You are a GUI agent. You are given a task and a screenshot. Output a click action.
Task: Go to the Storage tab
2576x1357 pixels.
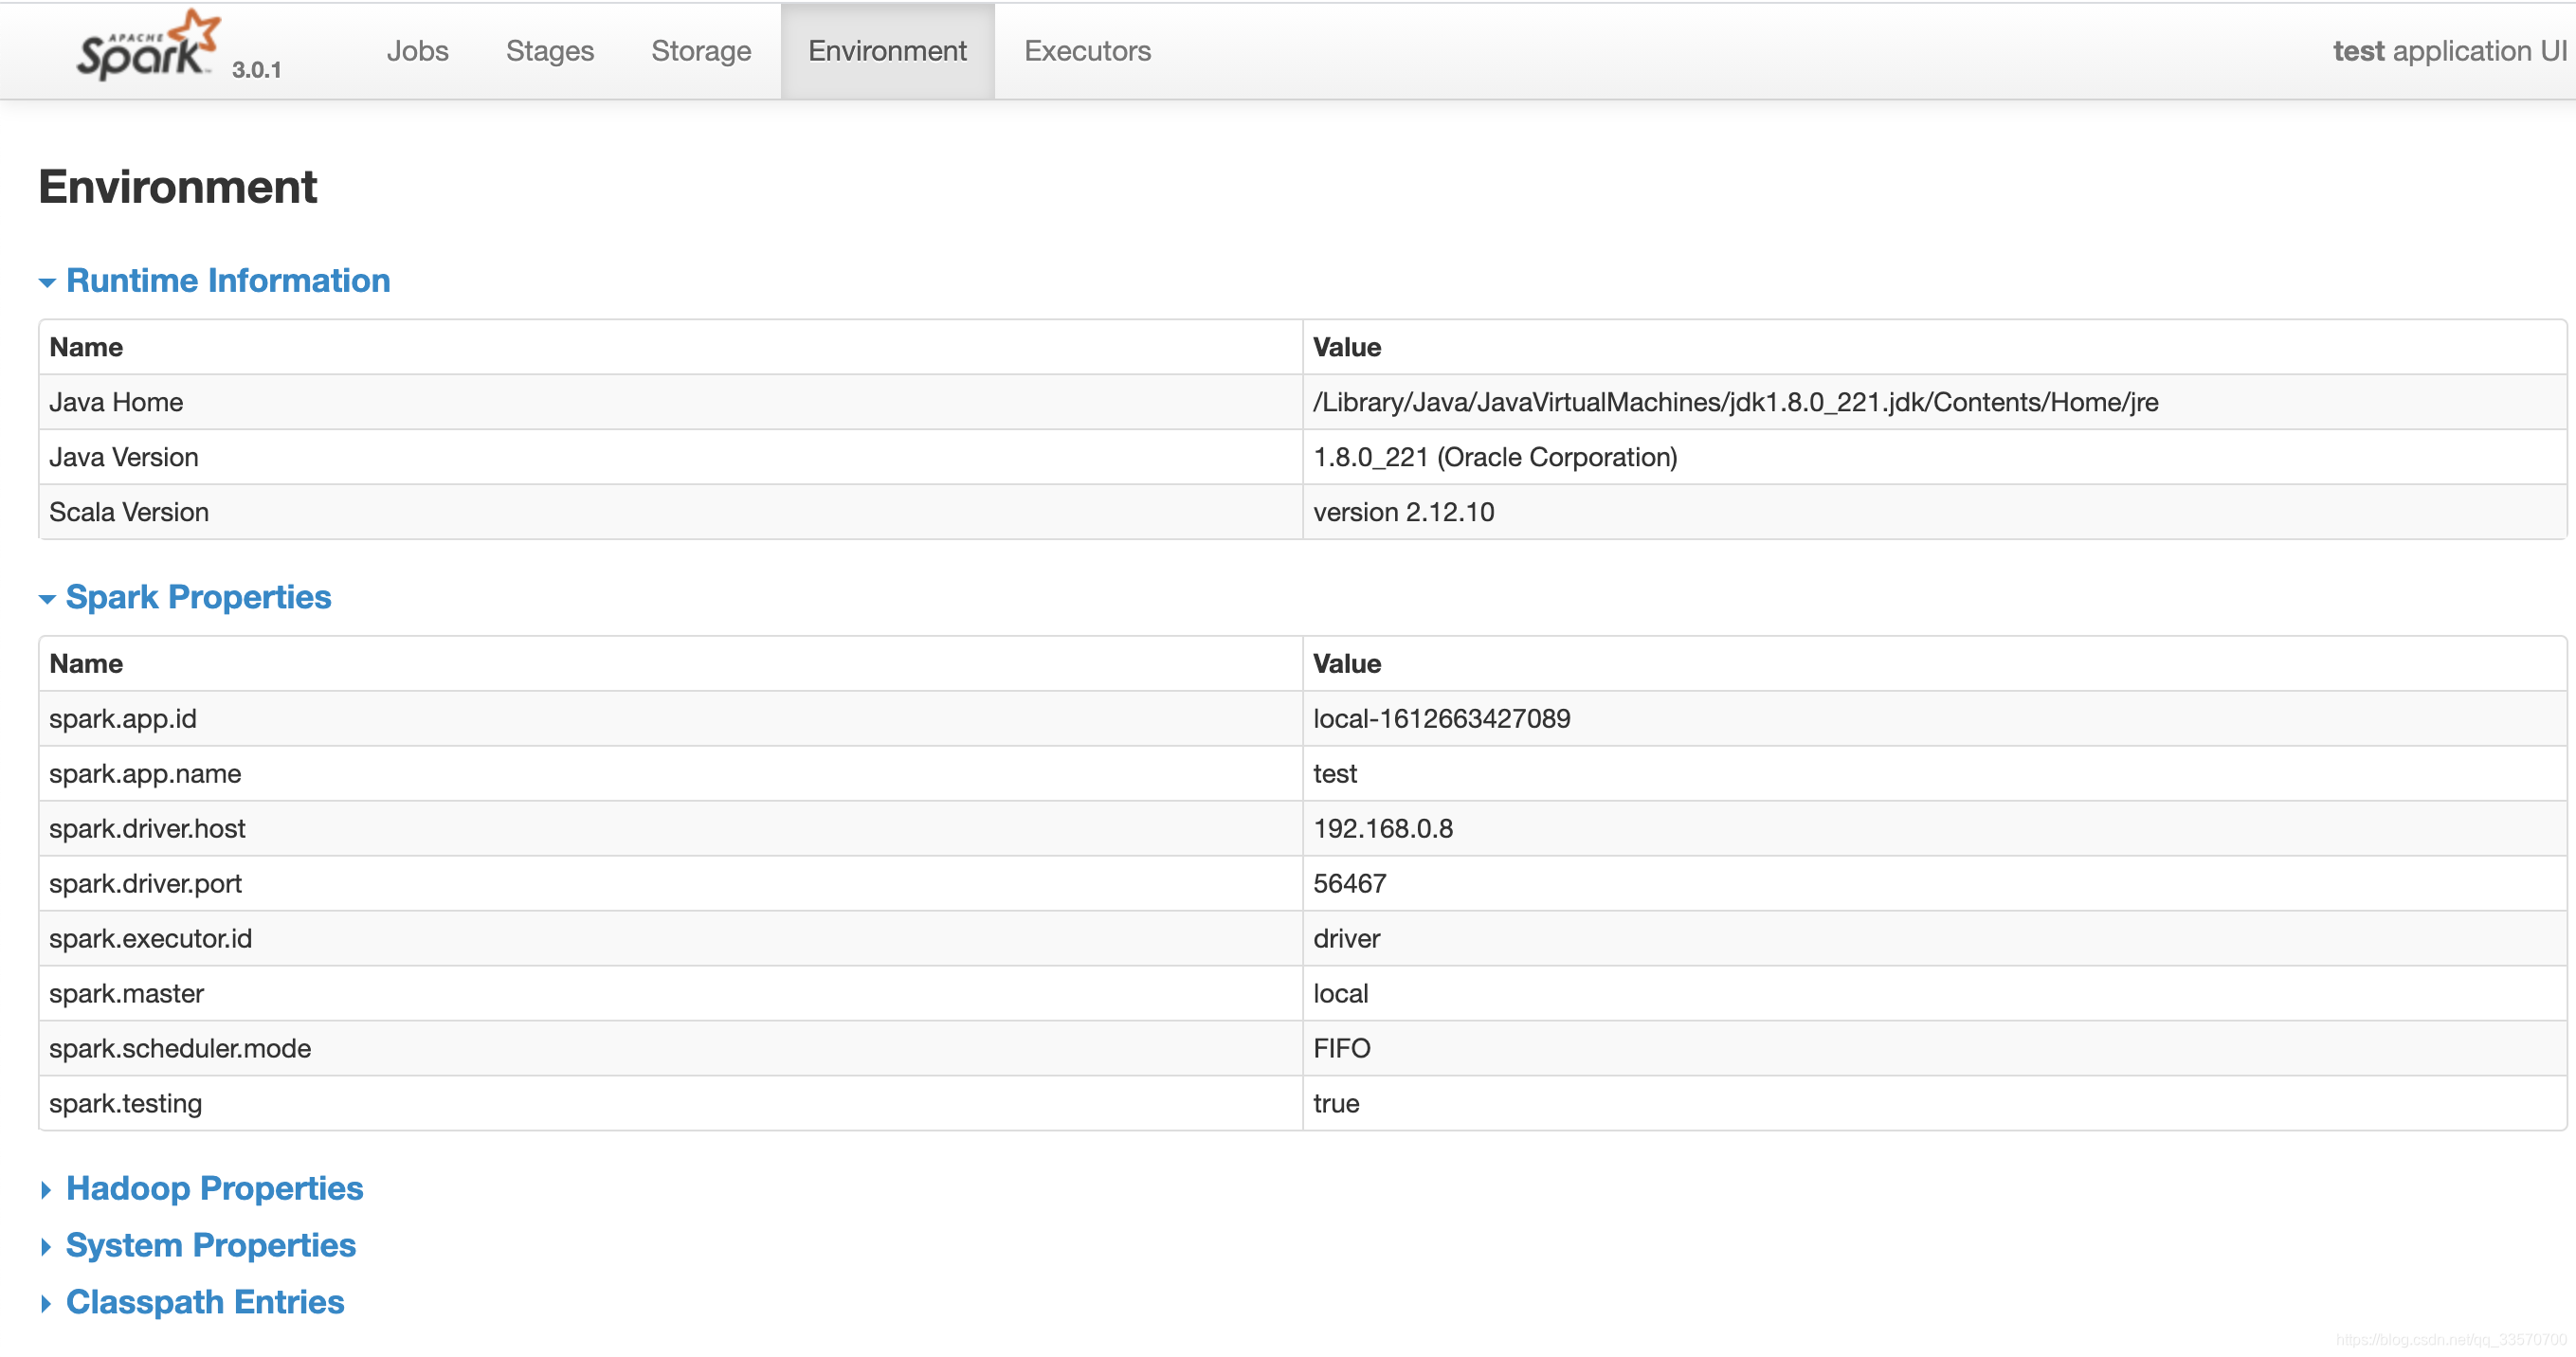pyautogui.click(x=700, y=51)
